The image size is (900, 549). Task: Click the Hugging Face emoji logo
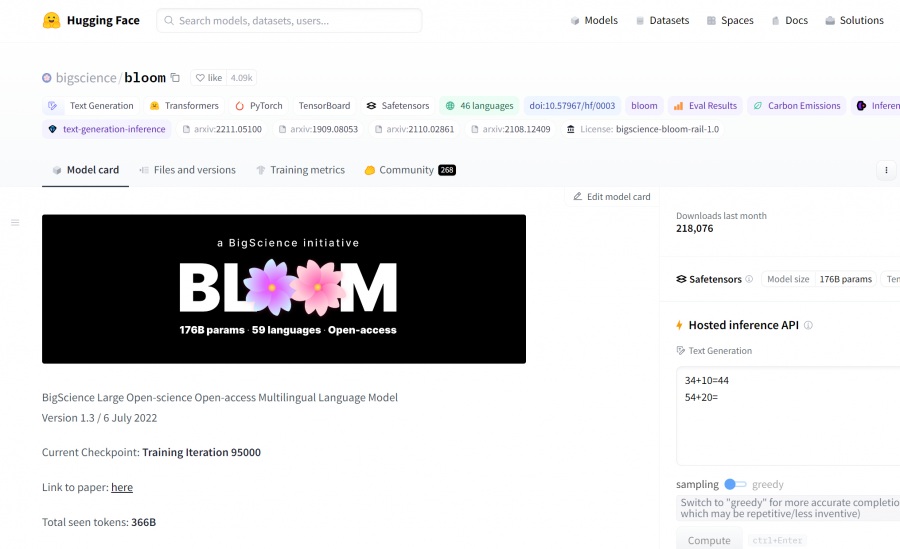tap(51, 21)
